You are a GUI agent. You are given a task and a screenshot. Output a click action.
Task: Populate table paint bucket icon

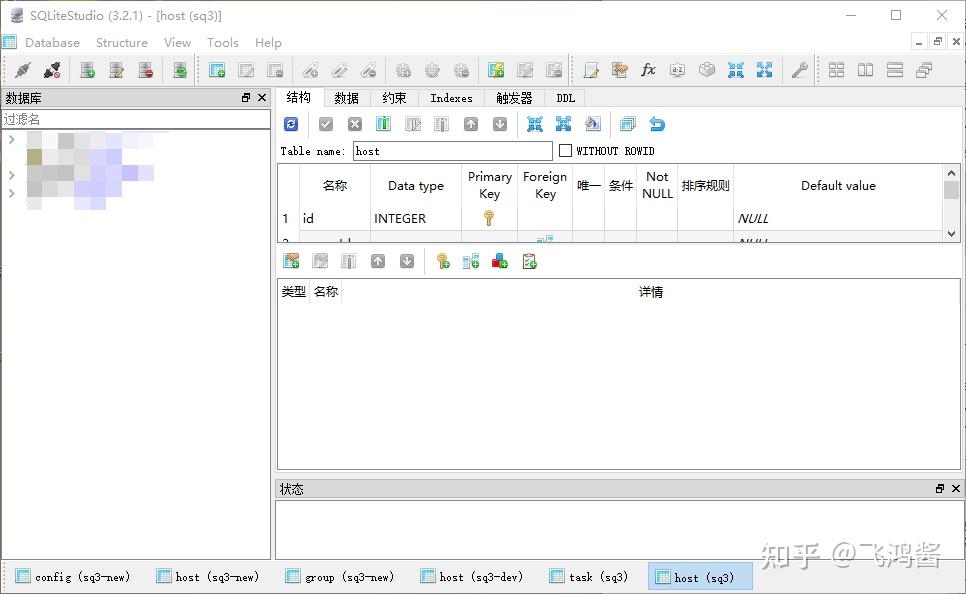(592, 124)
